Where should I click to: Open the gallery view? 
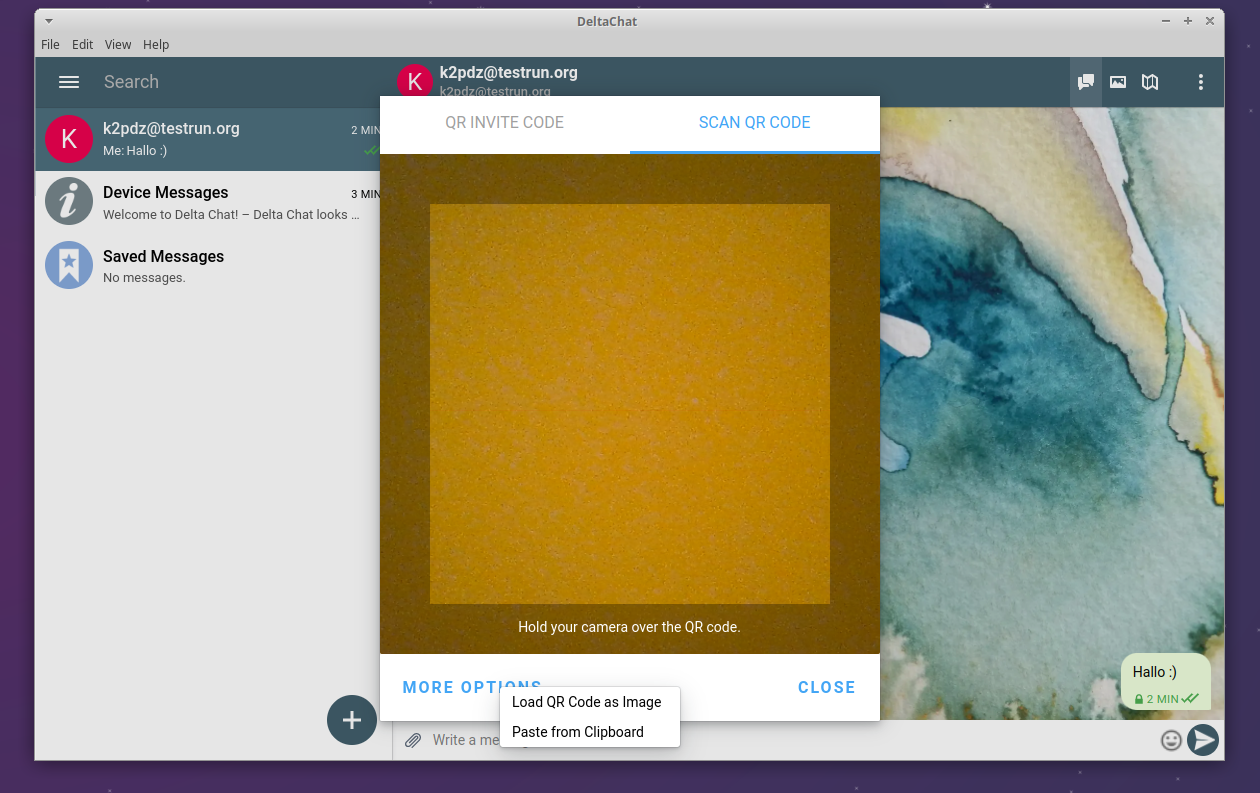click(x=1117, y=82)
